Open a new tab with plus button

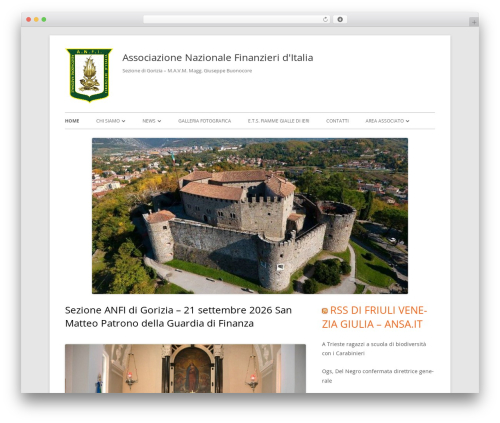pos(474,22)
